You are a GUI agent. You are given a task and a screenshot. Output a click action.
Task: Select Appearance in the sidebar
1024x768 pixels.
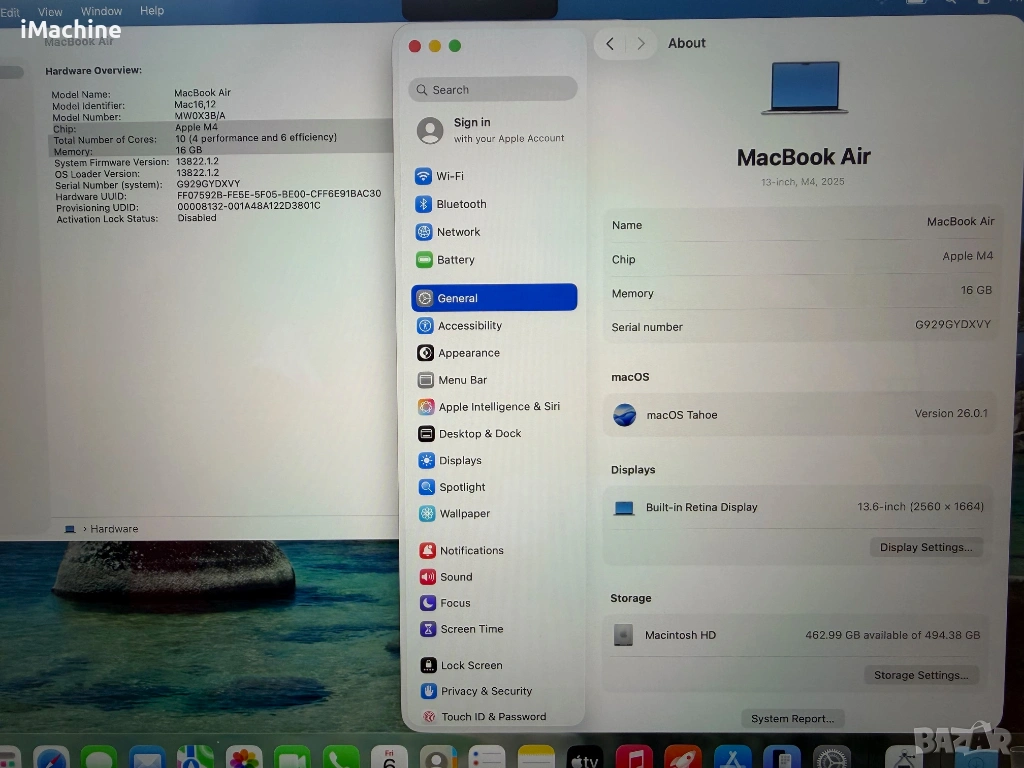coord(468,353)
